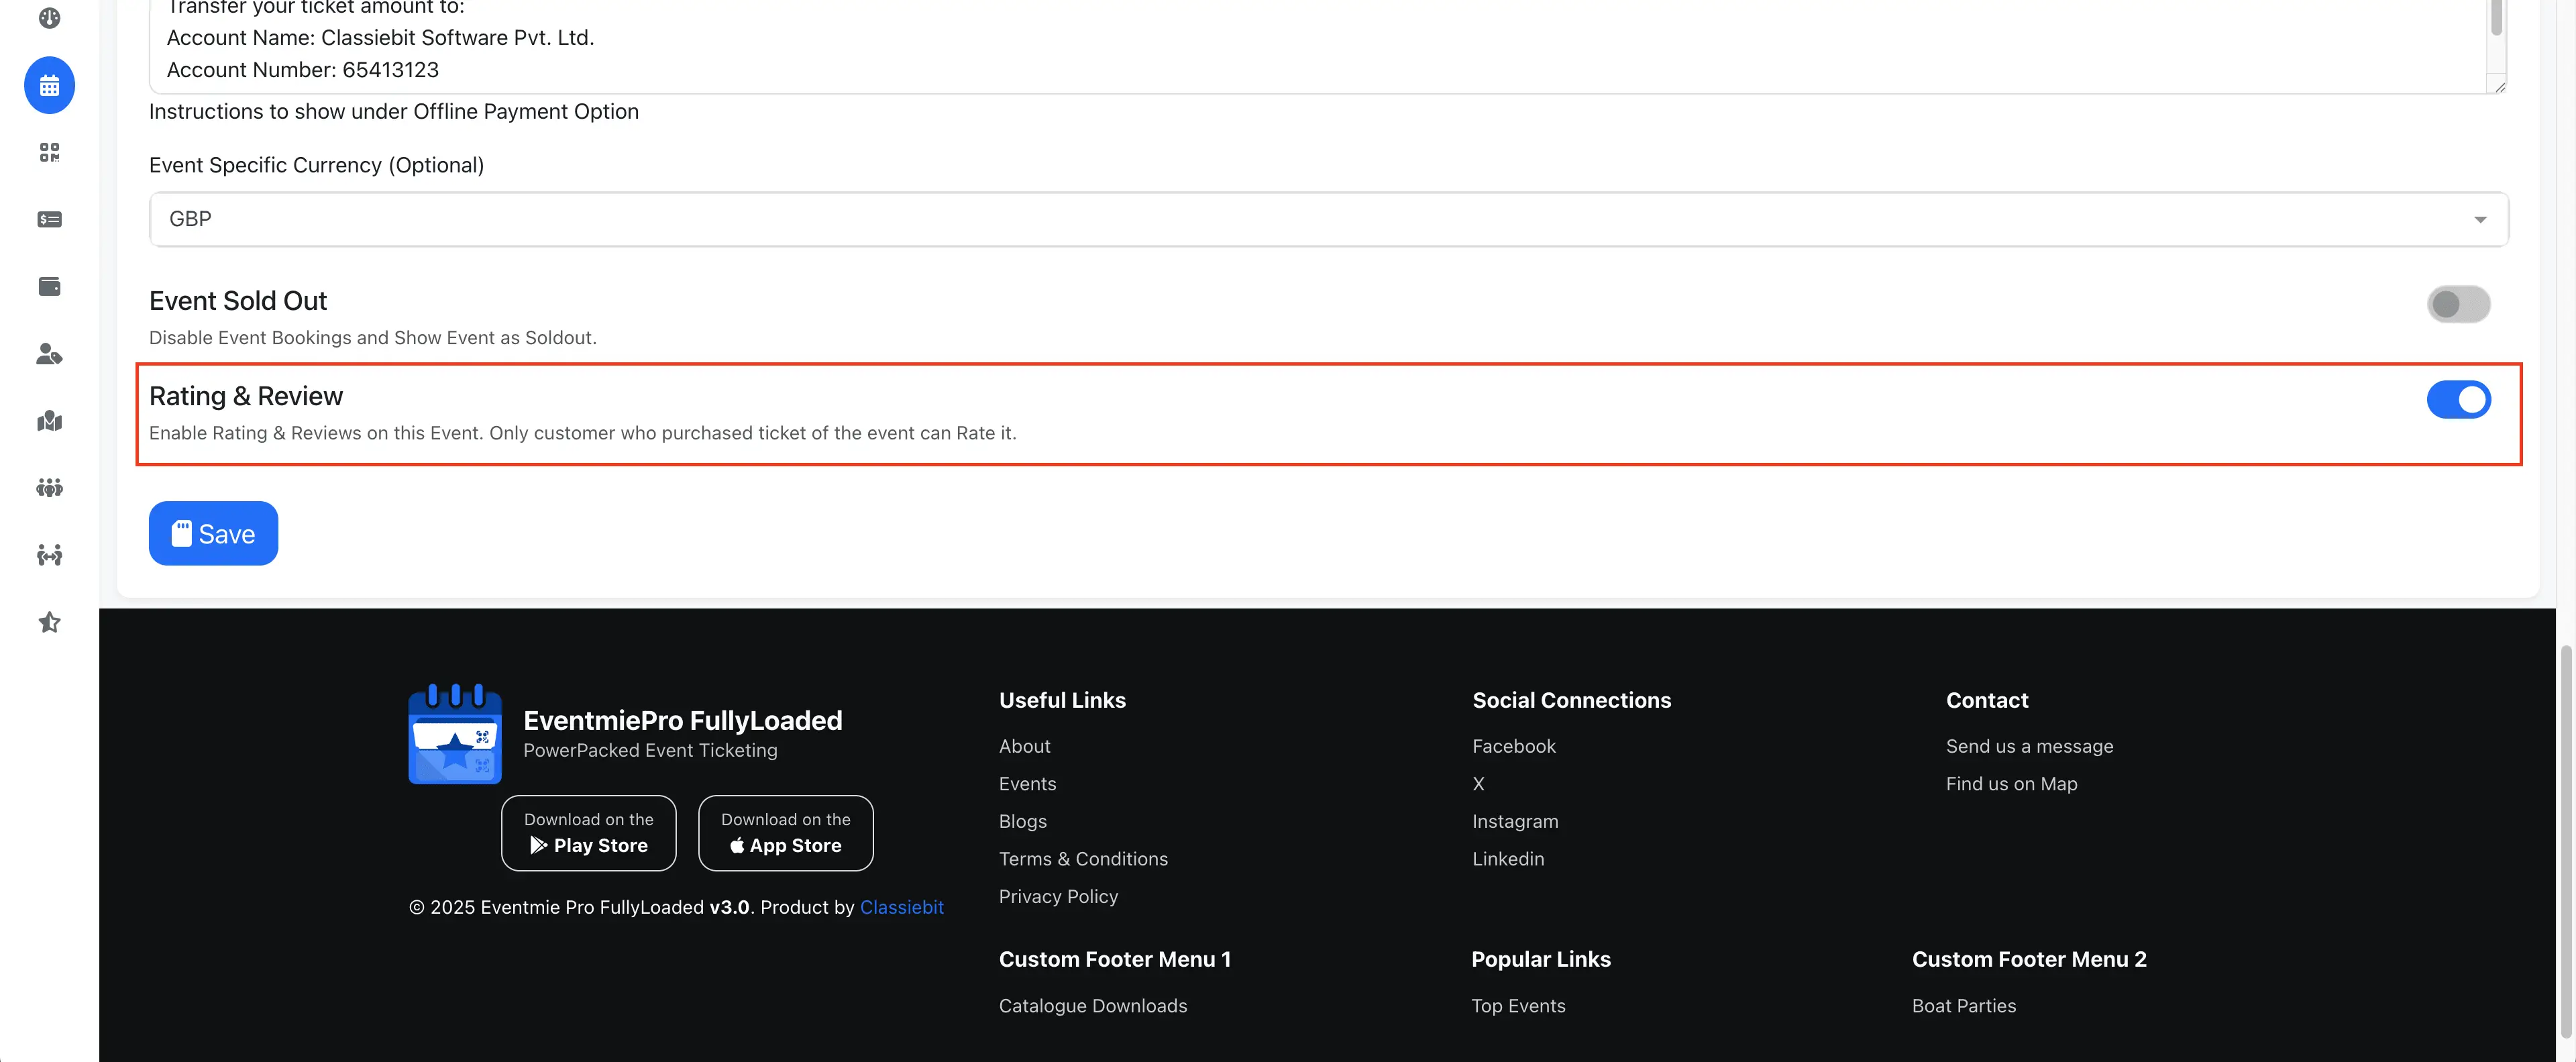Image resolution: width=2576 pixels, height=1062 pixels.
Task: Click the App Store download button
Action: coord(785,833)
